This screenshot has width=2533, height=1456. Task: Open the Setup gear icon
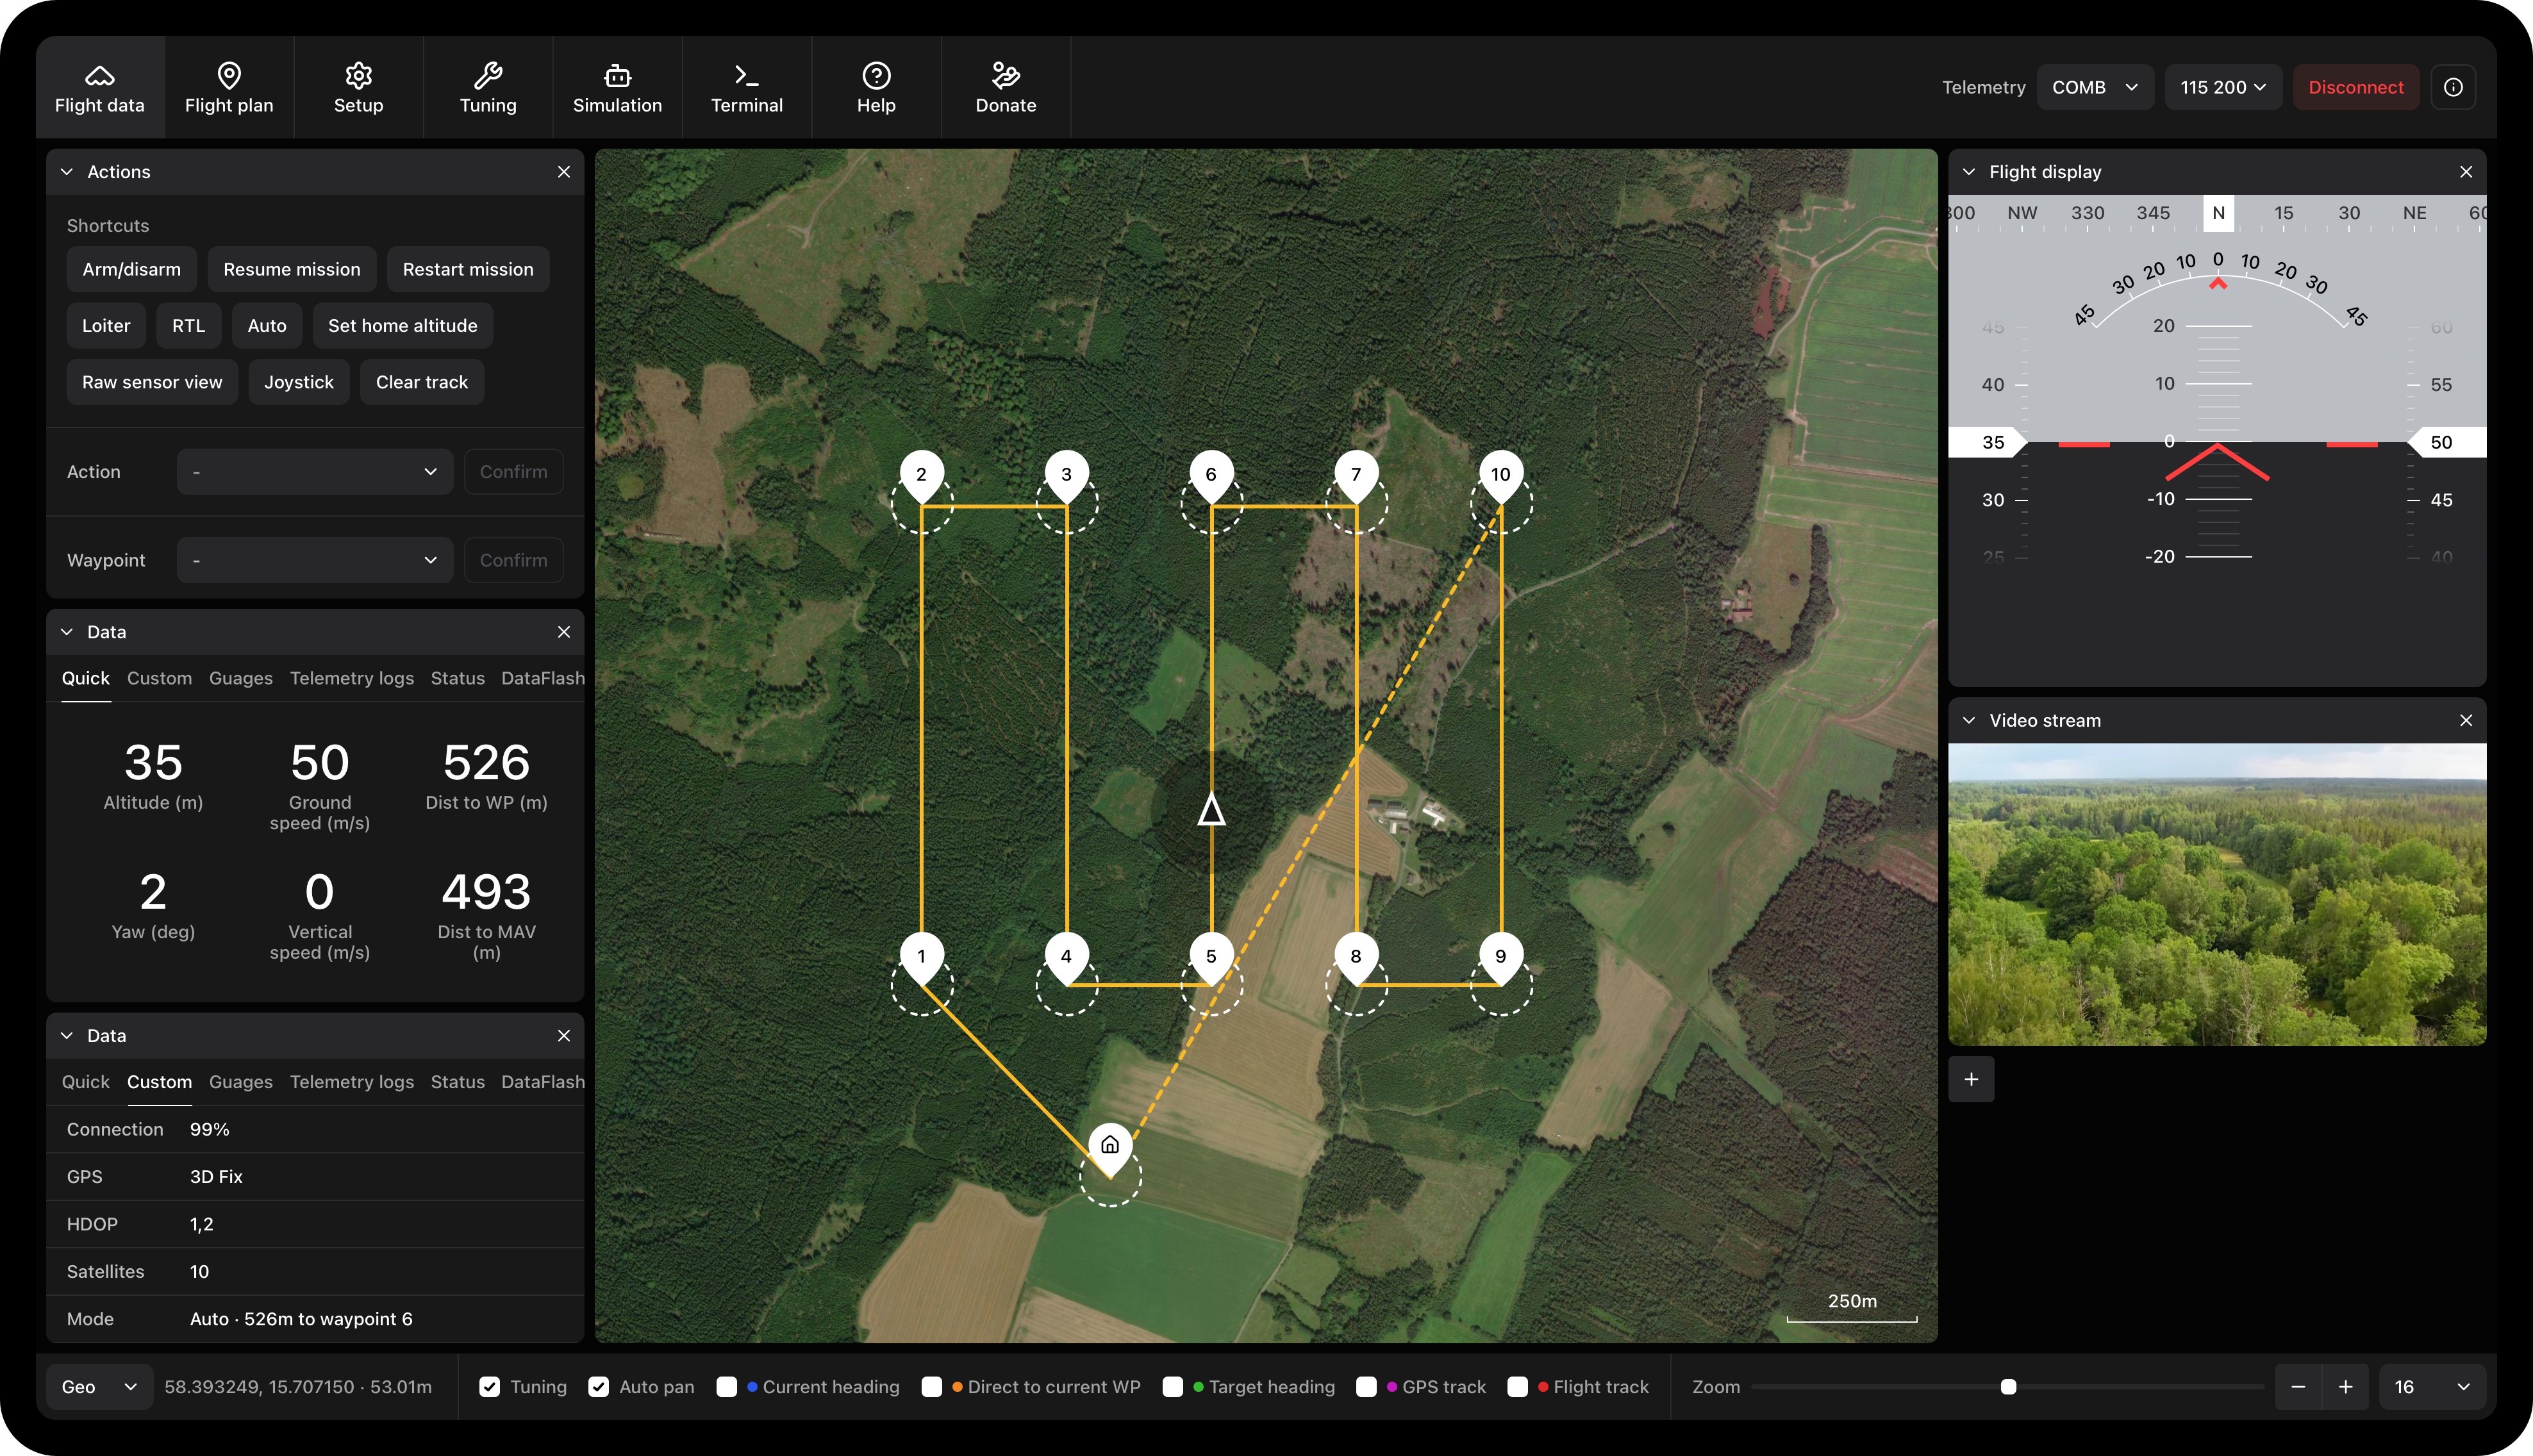click(358, 76)
